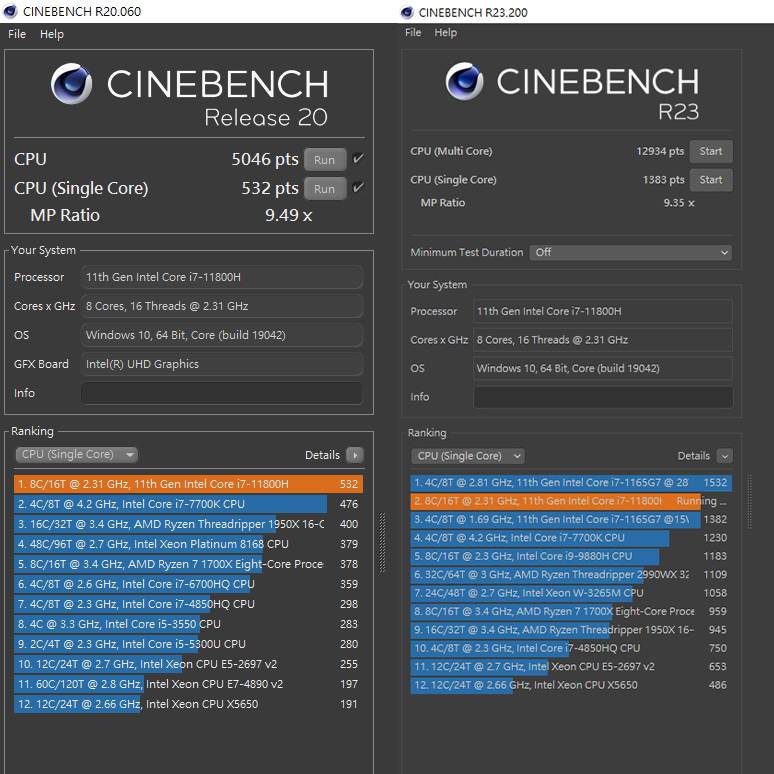Image resolution: width=774 pixels, height=774 pixels.
Task: Select R20 rank 11 Xeon E7-4890 v2 row
Action: pos(188,684)
